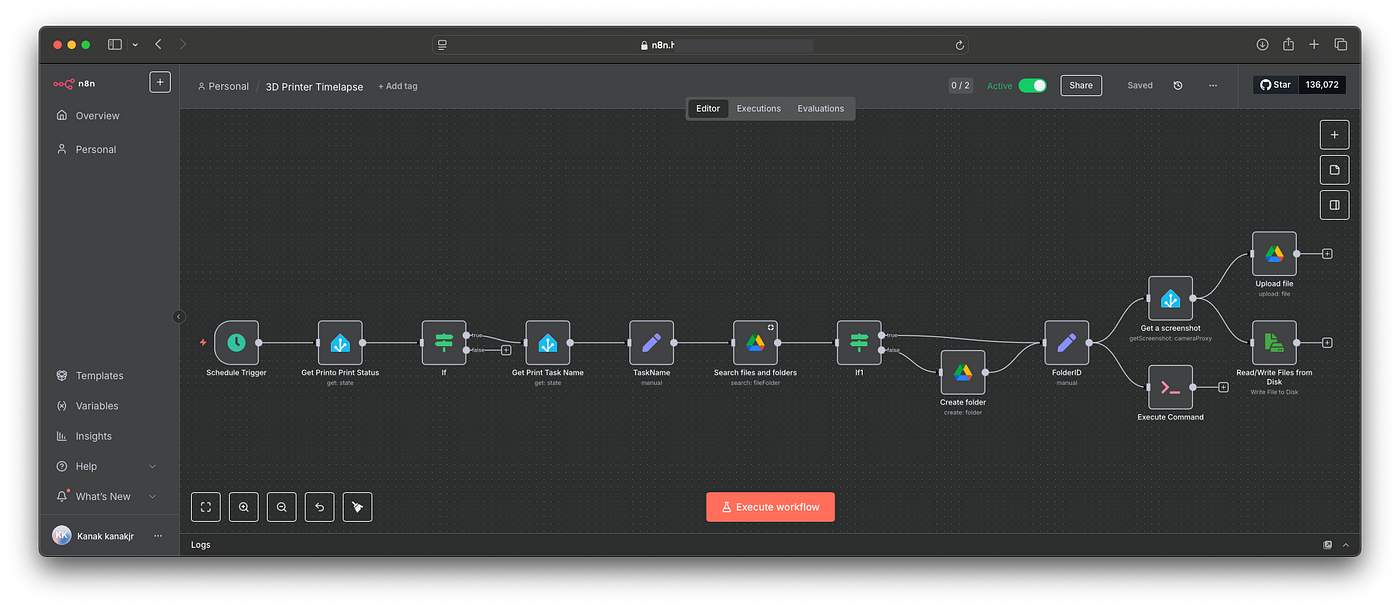Open Variables from the sidebar
The image size is (1400, 608).
point(97,405)
